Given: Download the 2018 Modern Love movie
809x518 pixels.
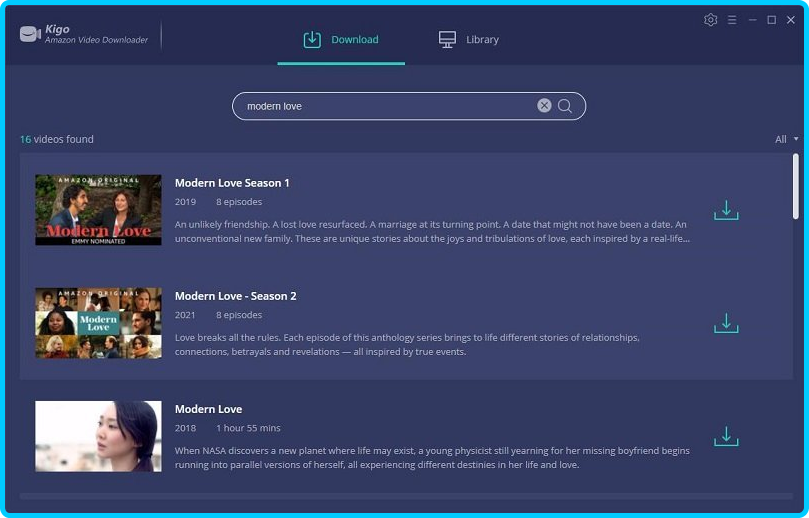Looking at the screenshot, I should [726, 437].
